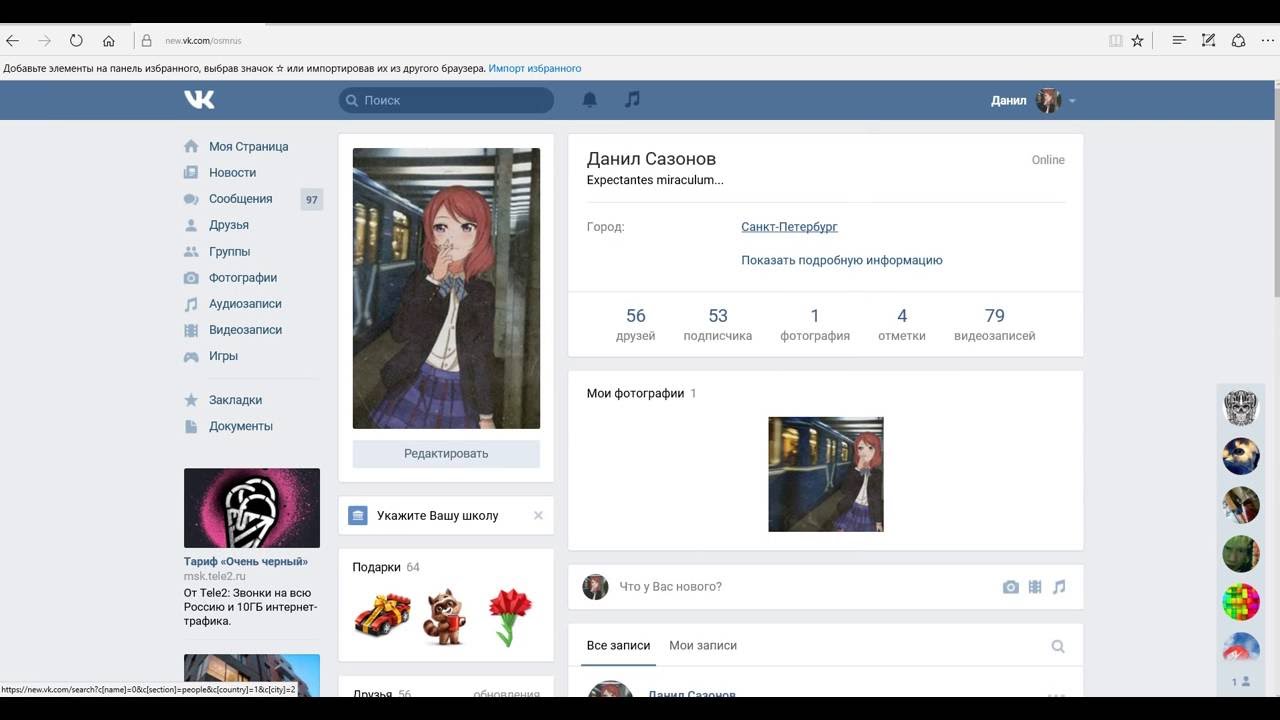
Task: Open the browser more options ellipsis
Action: coord(1268,41)
